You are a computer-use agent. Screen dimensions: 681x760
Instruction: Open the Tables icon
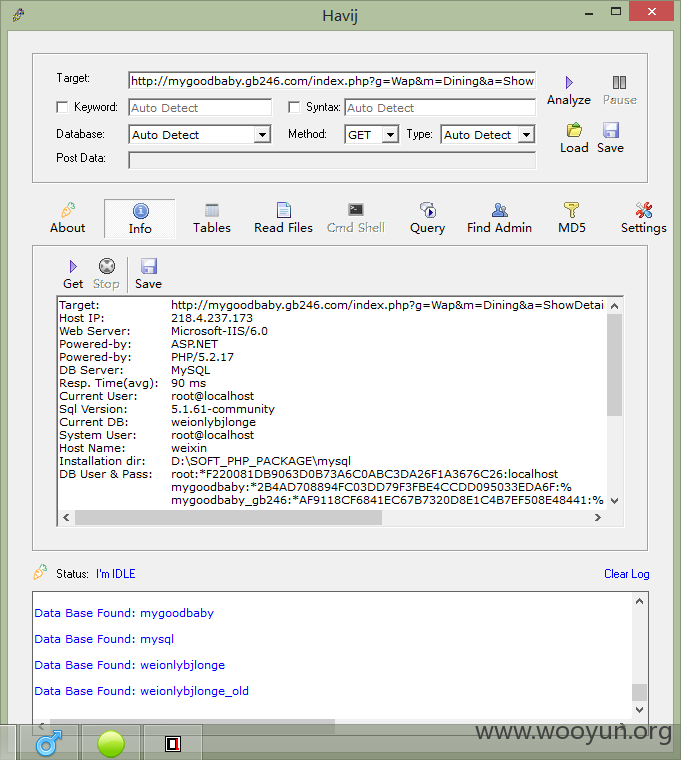(x=212, y=210)
